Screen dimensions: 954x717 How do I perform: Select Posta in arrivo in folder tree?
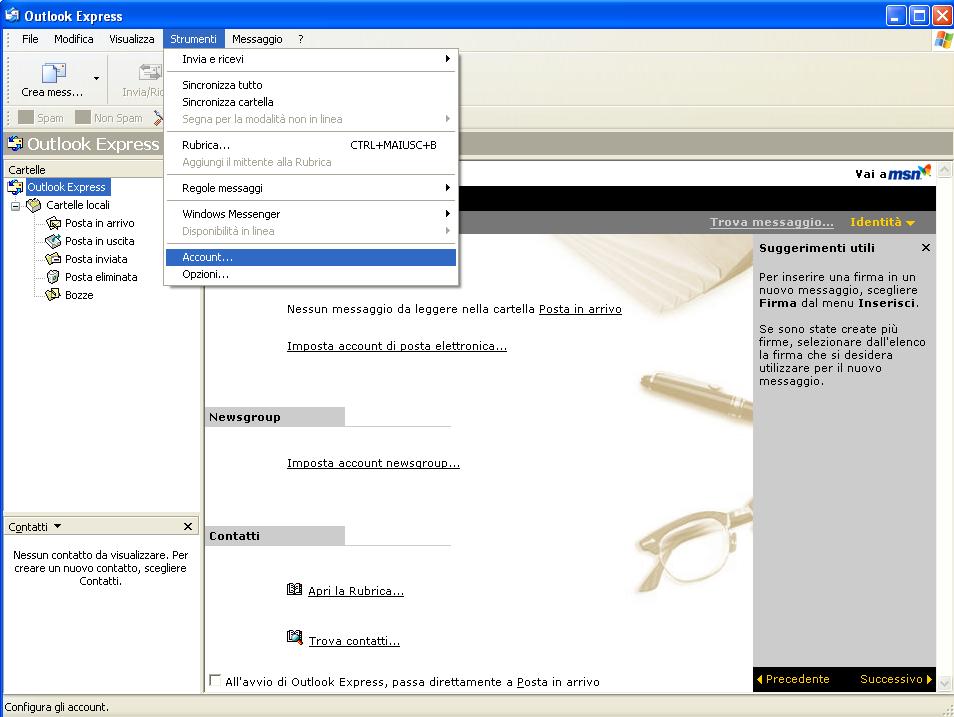click(100, 223)
